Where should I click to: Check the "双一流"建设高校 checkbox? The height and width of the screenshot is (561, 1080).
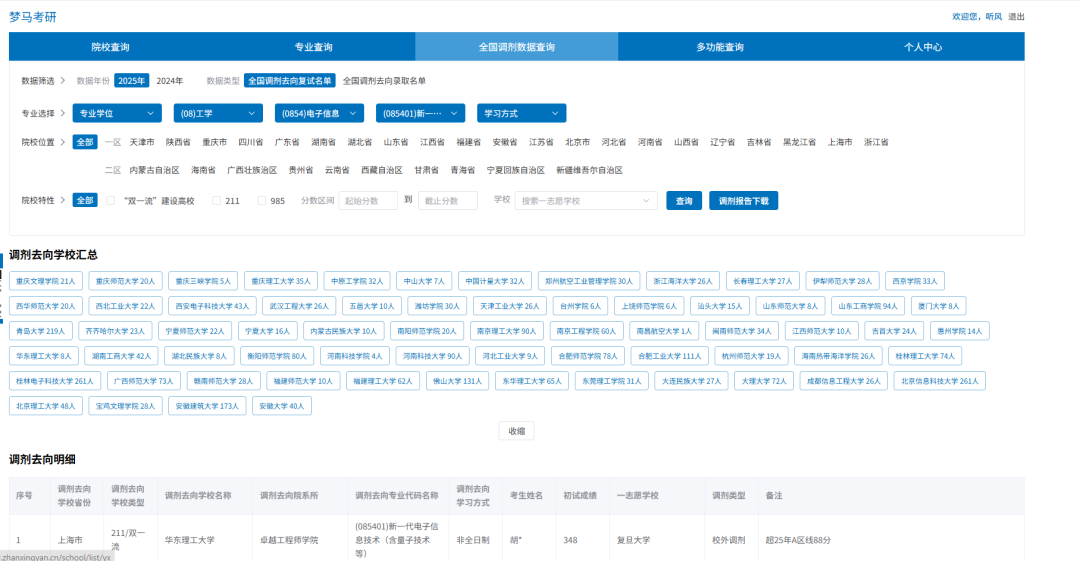[x=110, y=201]
